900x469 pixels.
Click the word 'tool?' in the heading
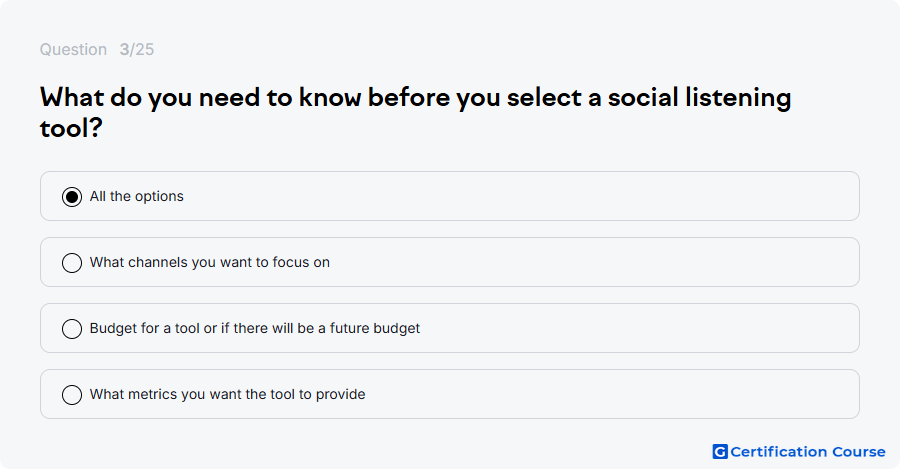(x=71, y=128)
